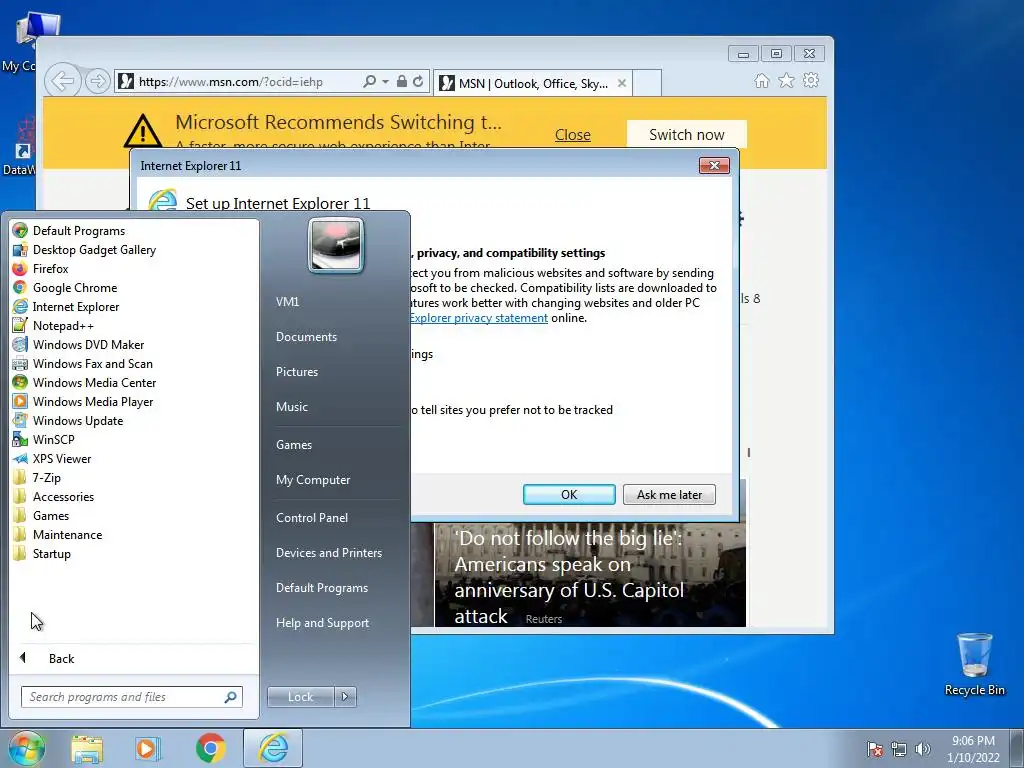1024x768 pixels.
Task: Open Windows Explorer from the taskbar
Action: (x=87, y=748)
